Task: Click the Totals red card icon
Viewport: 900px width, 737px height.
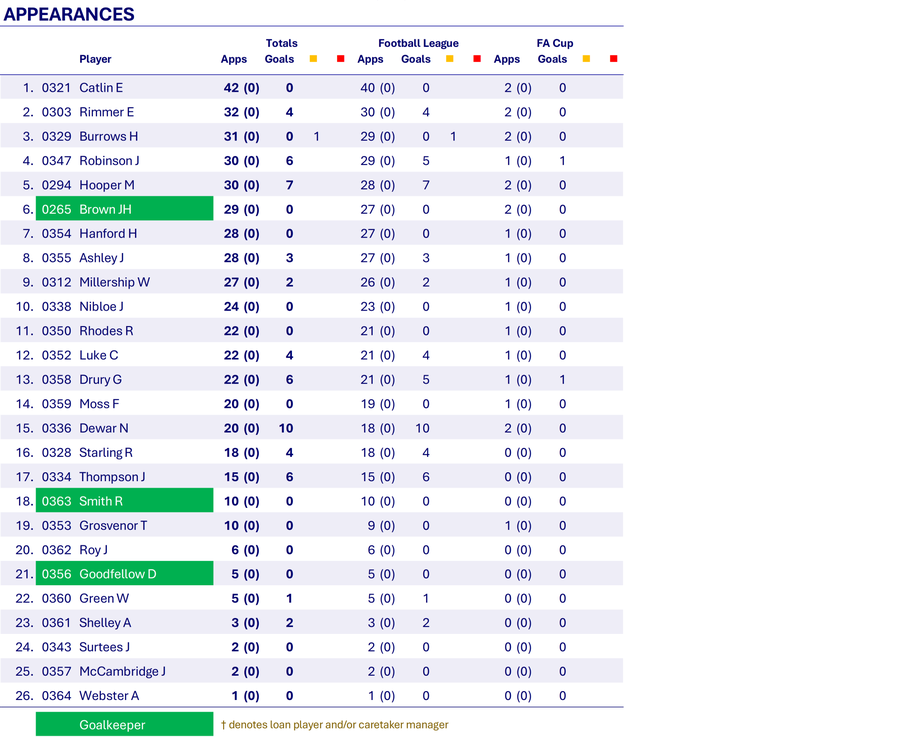Action: 341,59
